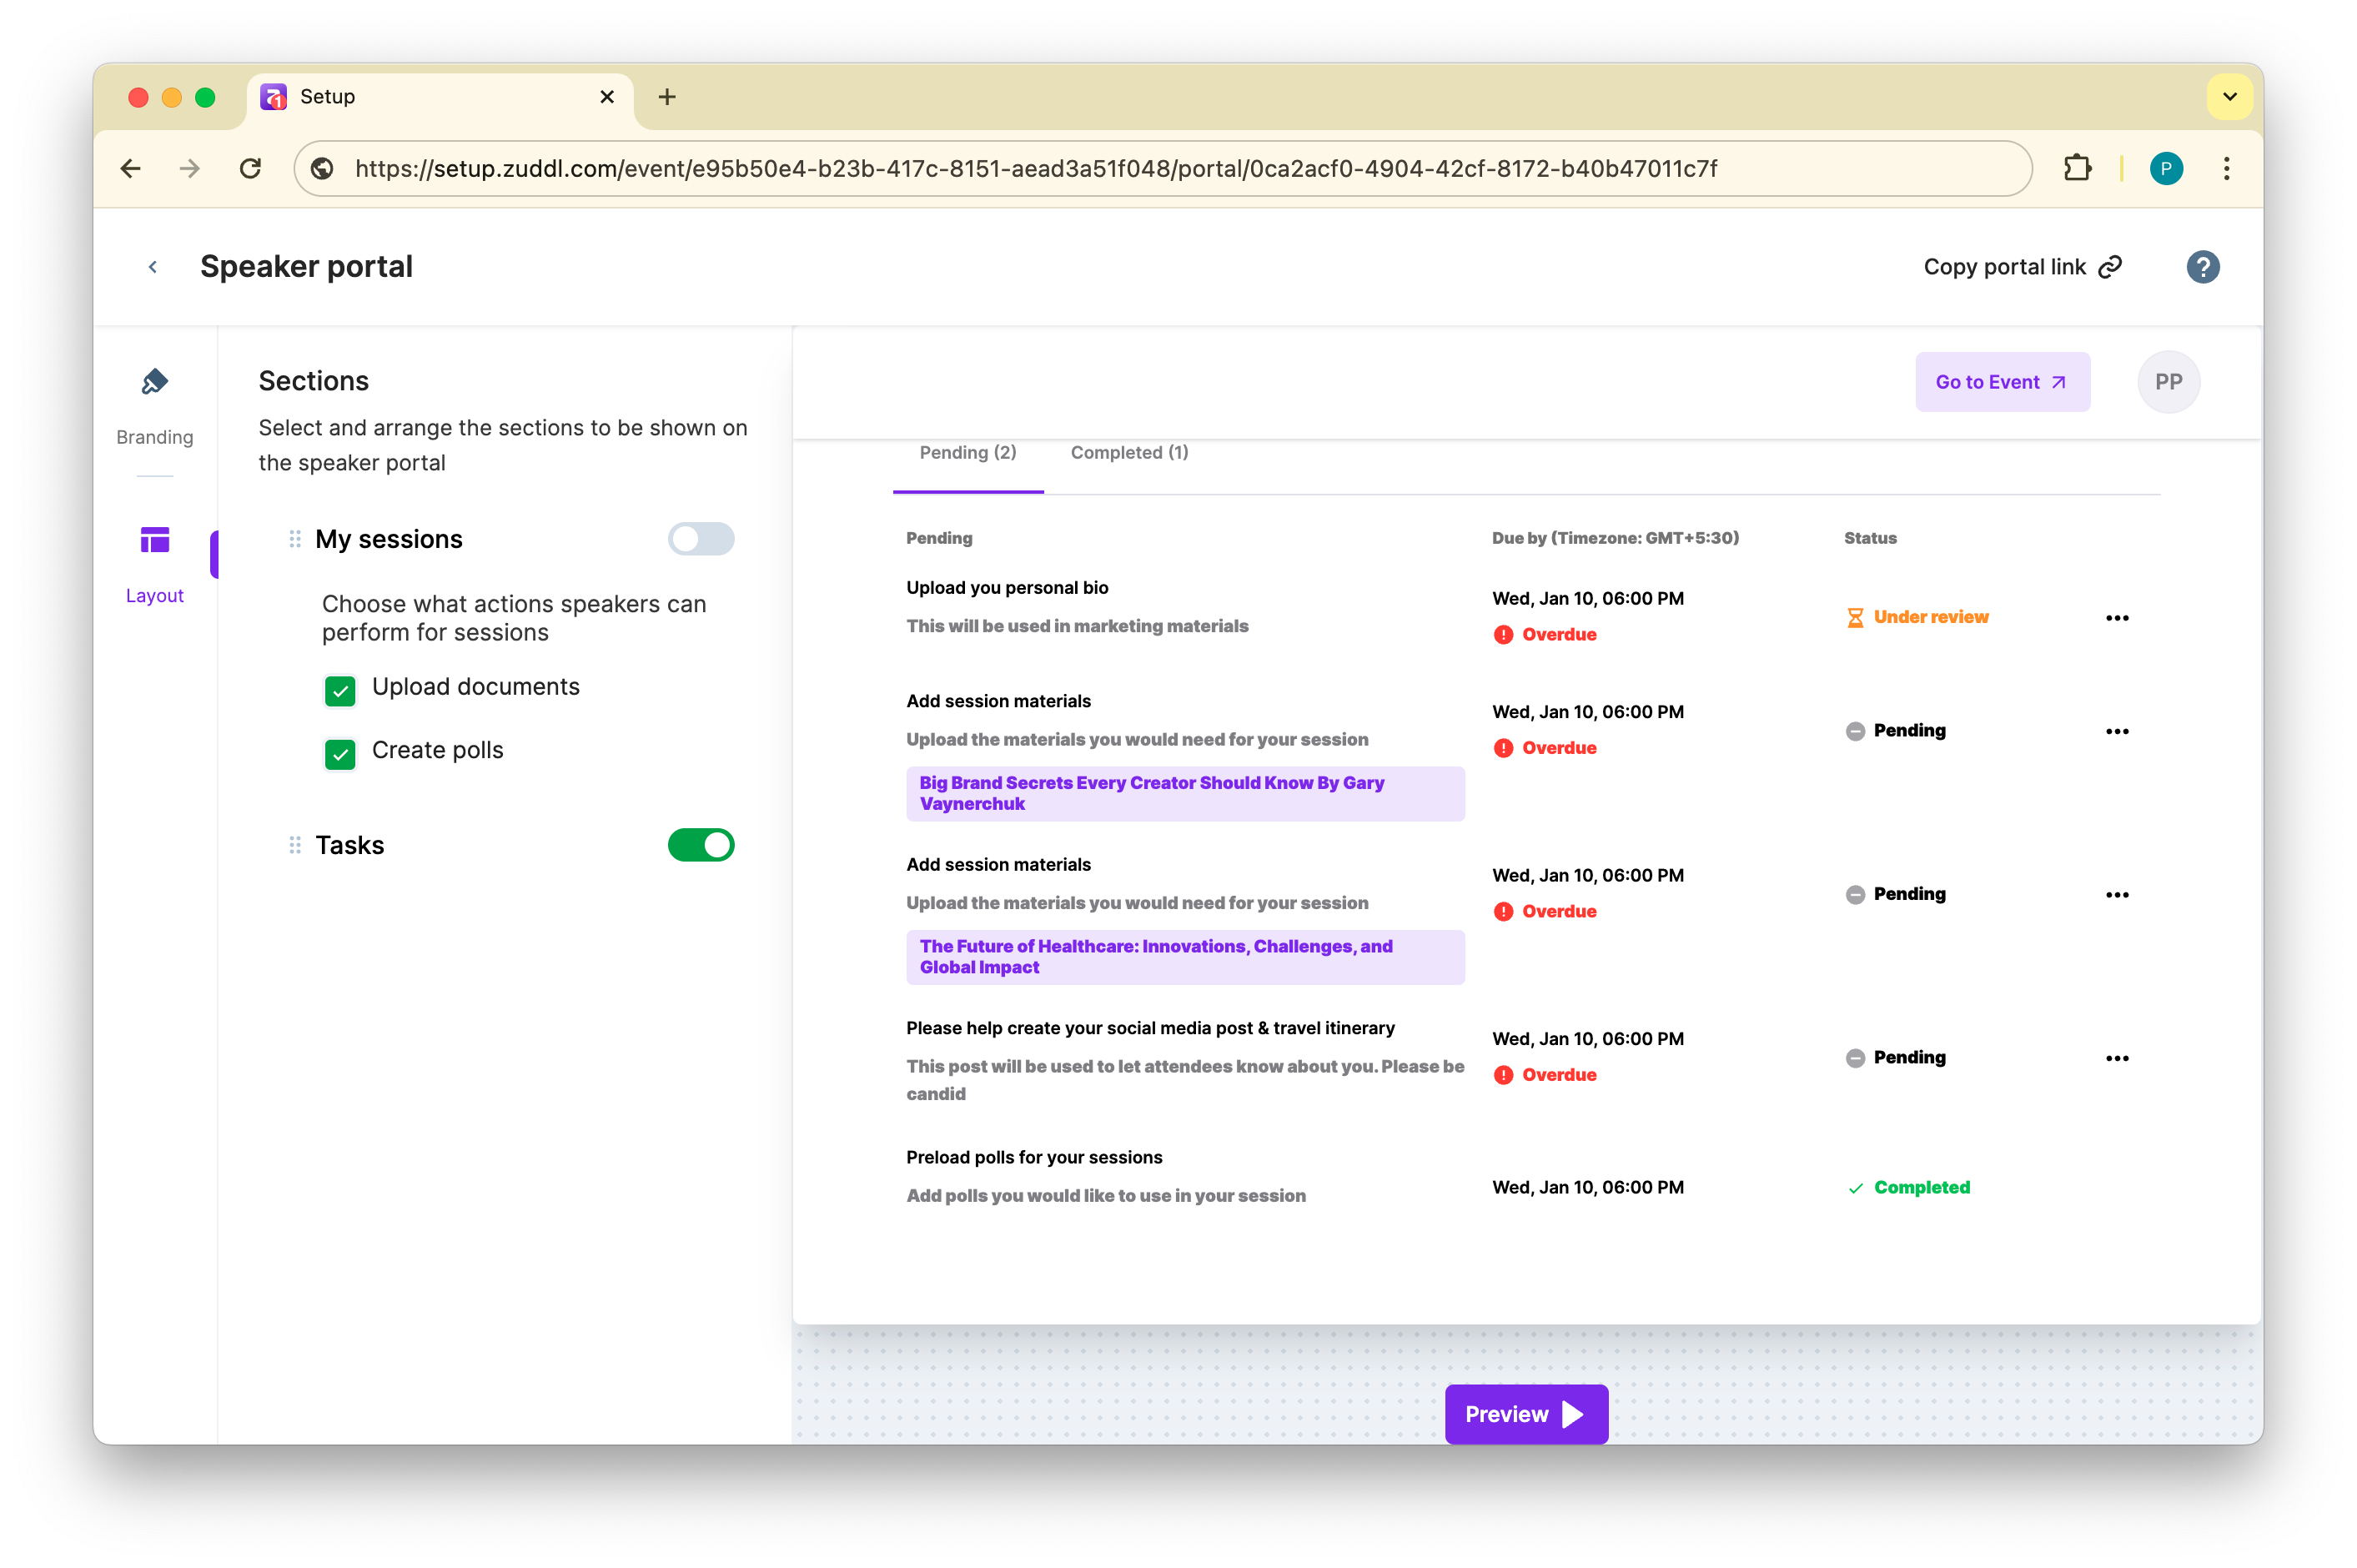The image size is (2357, 1568).
Task: Disable the Tasks section toggle
Action: [x=700, y=845]
